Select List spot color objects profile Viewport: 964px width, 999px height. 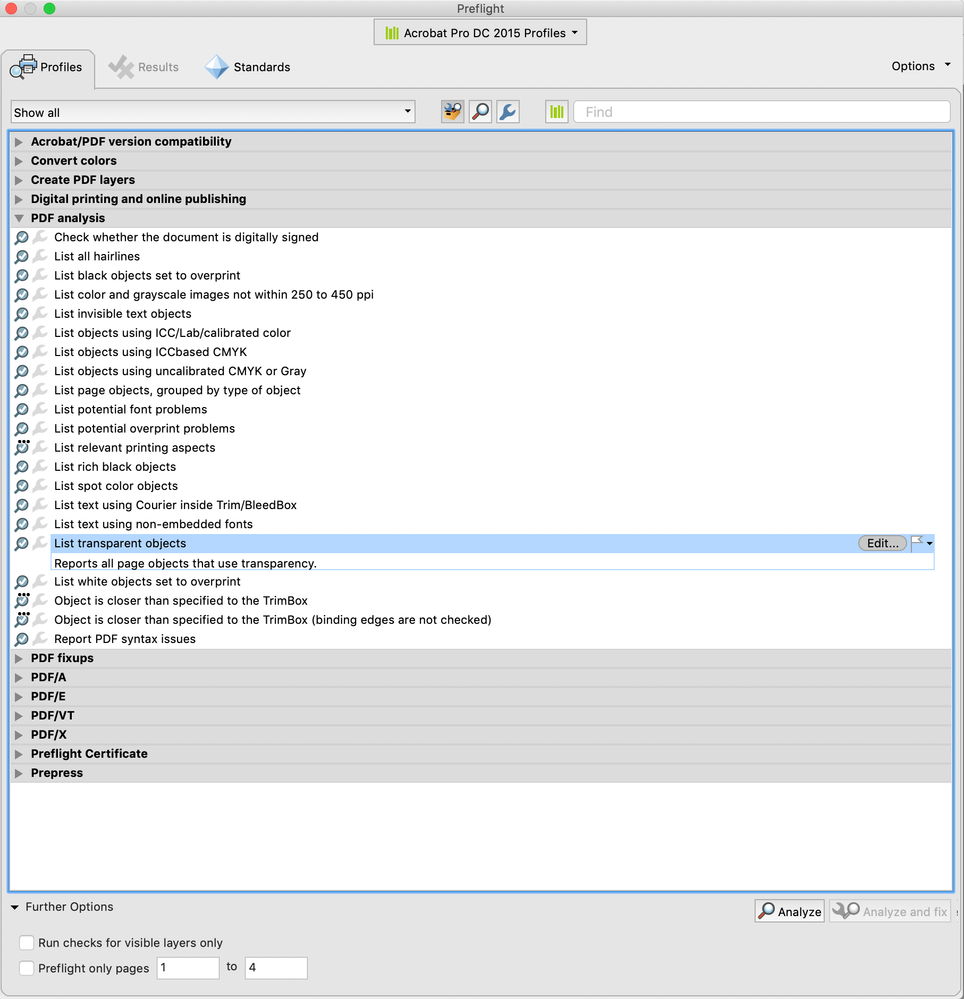coord(116,485)
